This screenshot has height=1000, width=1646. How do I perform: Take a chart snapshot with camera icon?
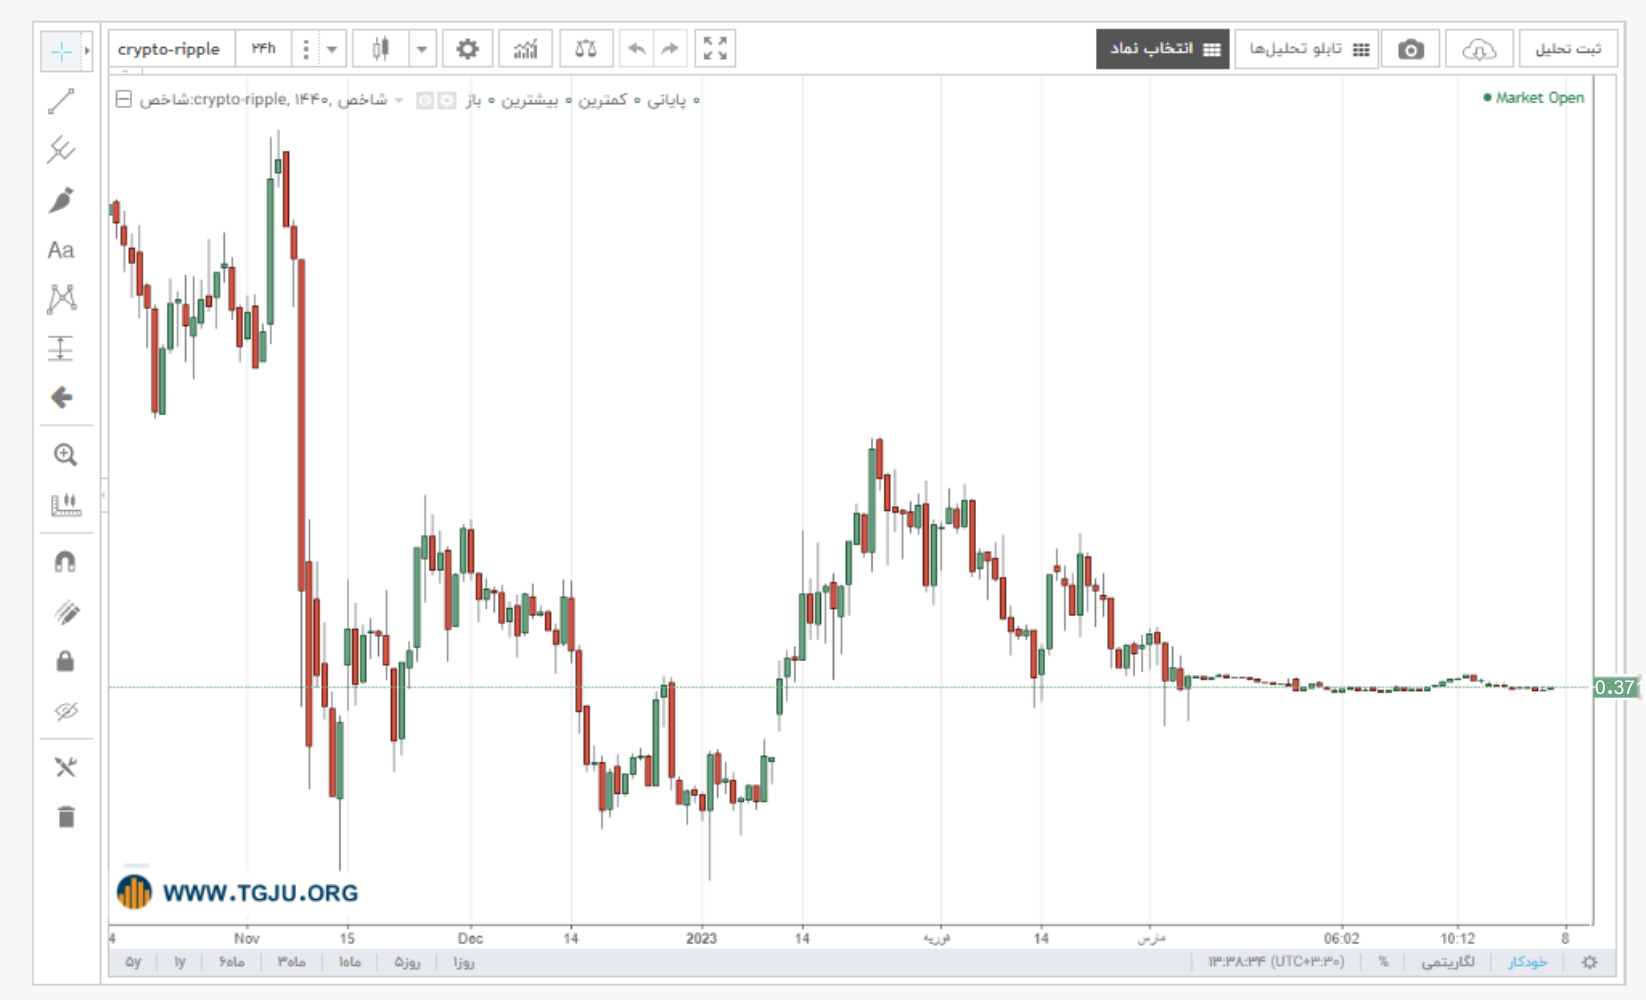1410,49
